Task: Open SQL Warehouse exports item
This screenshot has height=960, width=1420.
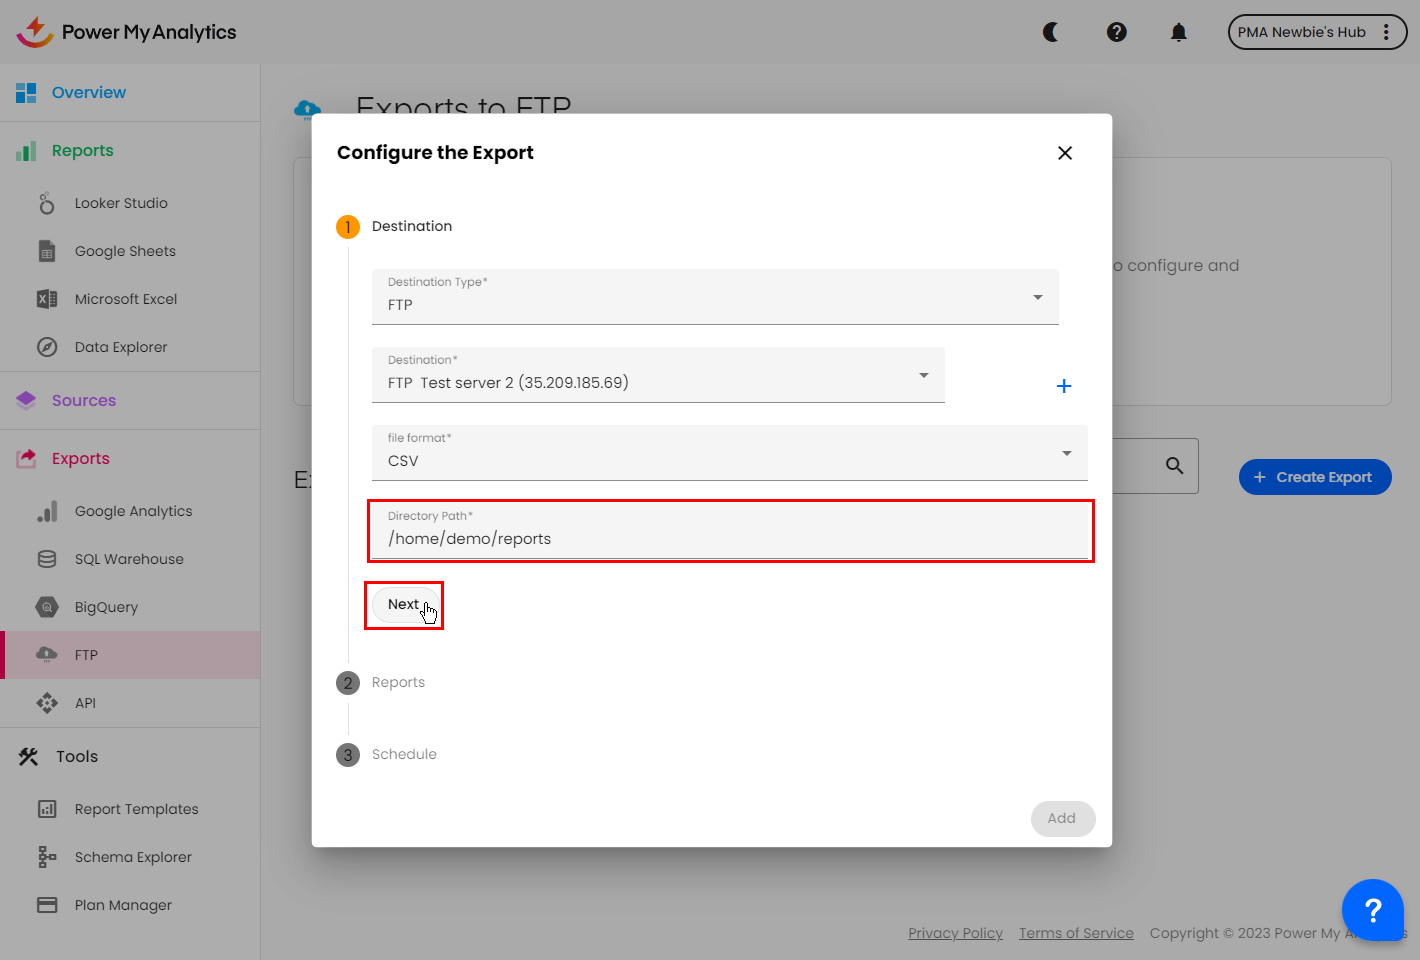Action: pyautogui.click(x=129, y=559)
